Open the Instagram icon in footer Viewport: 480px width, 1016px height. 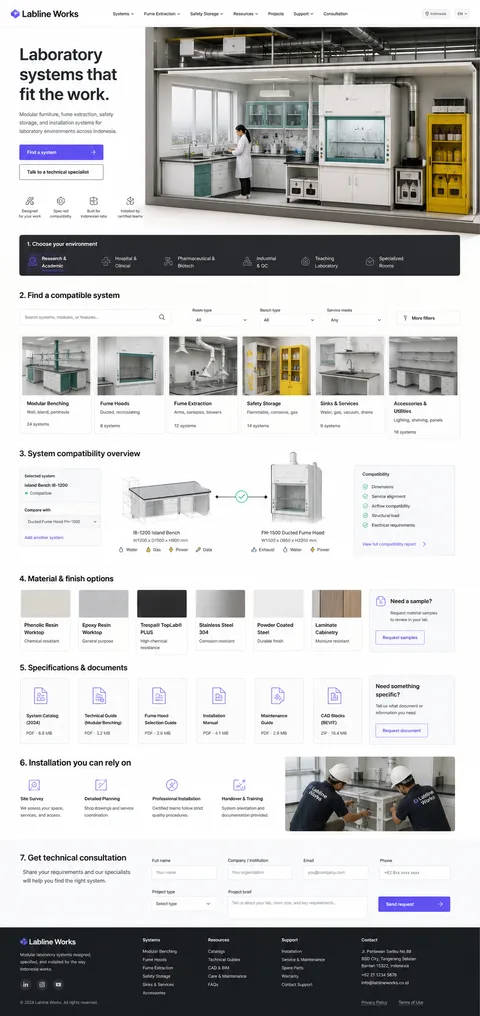coord(41,985)
